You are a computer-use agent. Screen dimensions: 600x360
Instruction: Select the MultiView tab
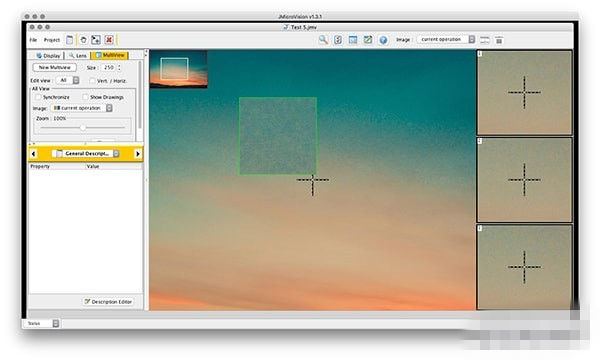[110, 55]
